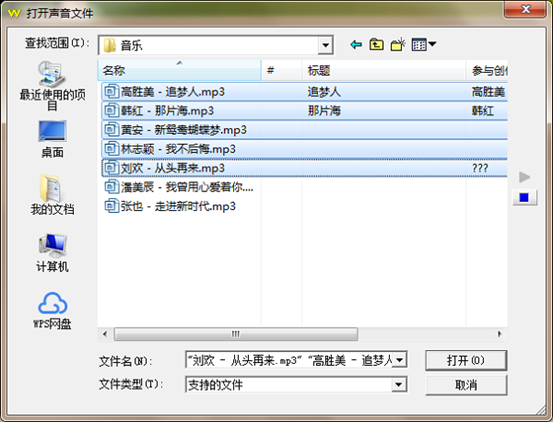553x422 pixels.
Task: Expand the 文件类型 dropdown
Action: (399, 384)
